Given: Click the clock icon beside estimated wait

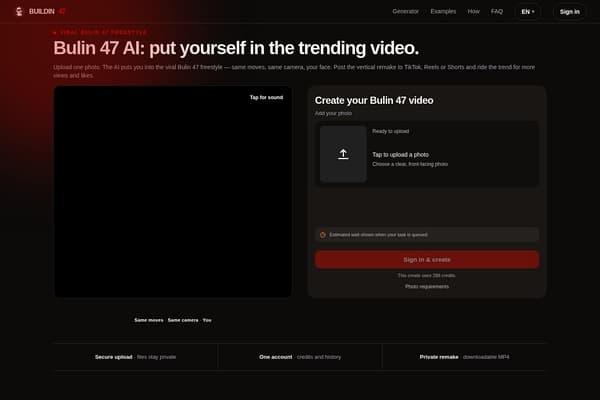Looking at the screenshot, I should [x=323, y=235].
